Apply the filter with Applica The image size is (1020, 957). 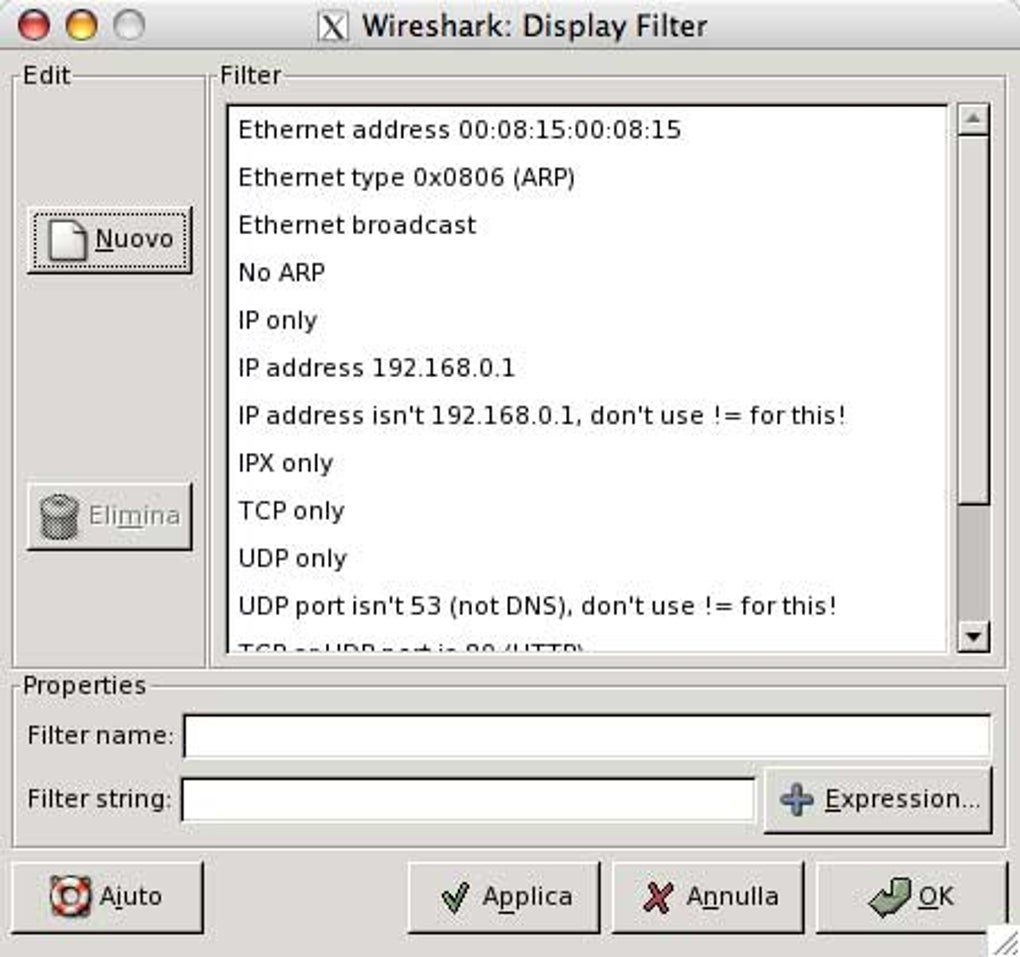[503, 897]
